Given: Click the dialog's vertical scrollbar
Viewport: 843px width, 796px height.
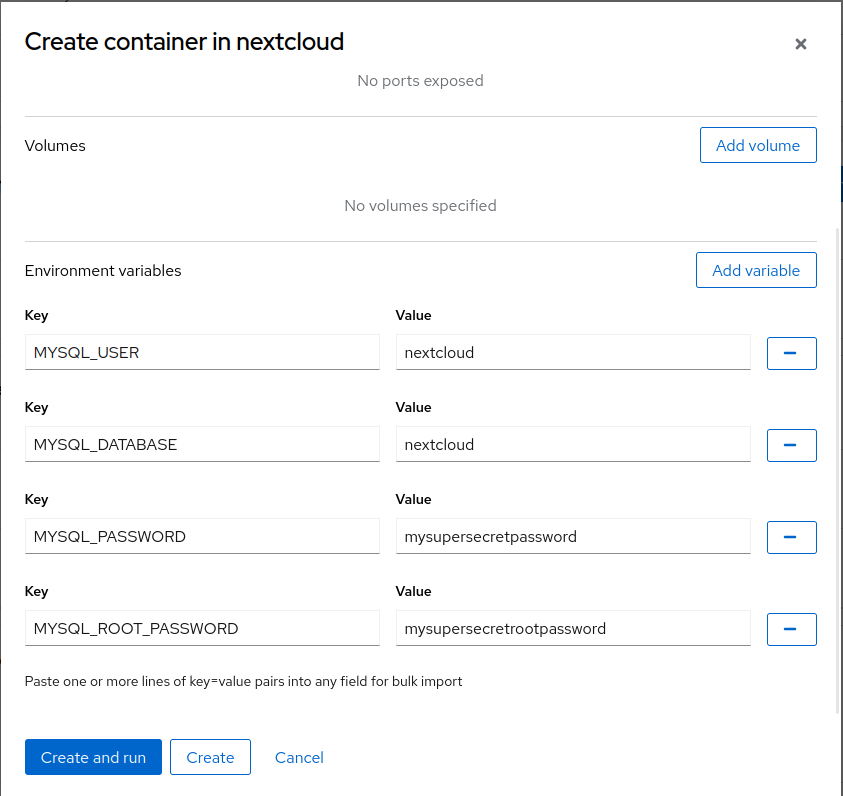Looking at the screenshot, I should (x=838, y=470).
